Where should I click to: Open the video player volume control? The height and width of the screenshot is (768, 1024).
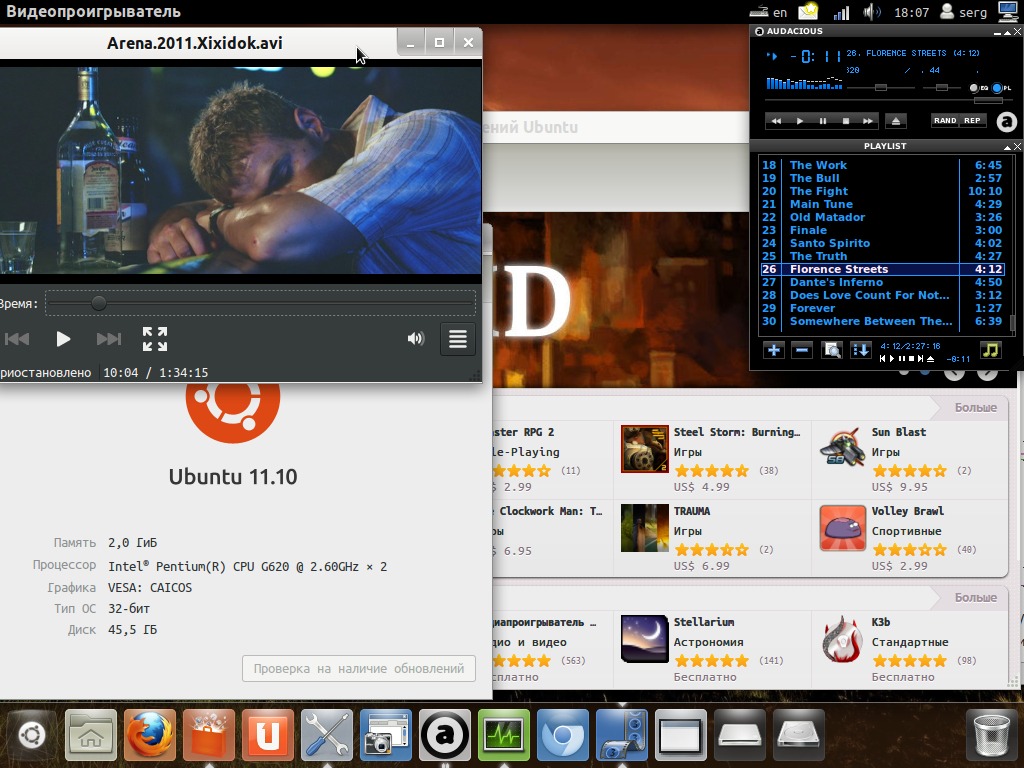(x=415, y=338)
